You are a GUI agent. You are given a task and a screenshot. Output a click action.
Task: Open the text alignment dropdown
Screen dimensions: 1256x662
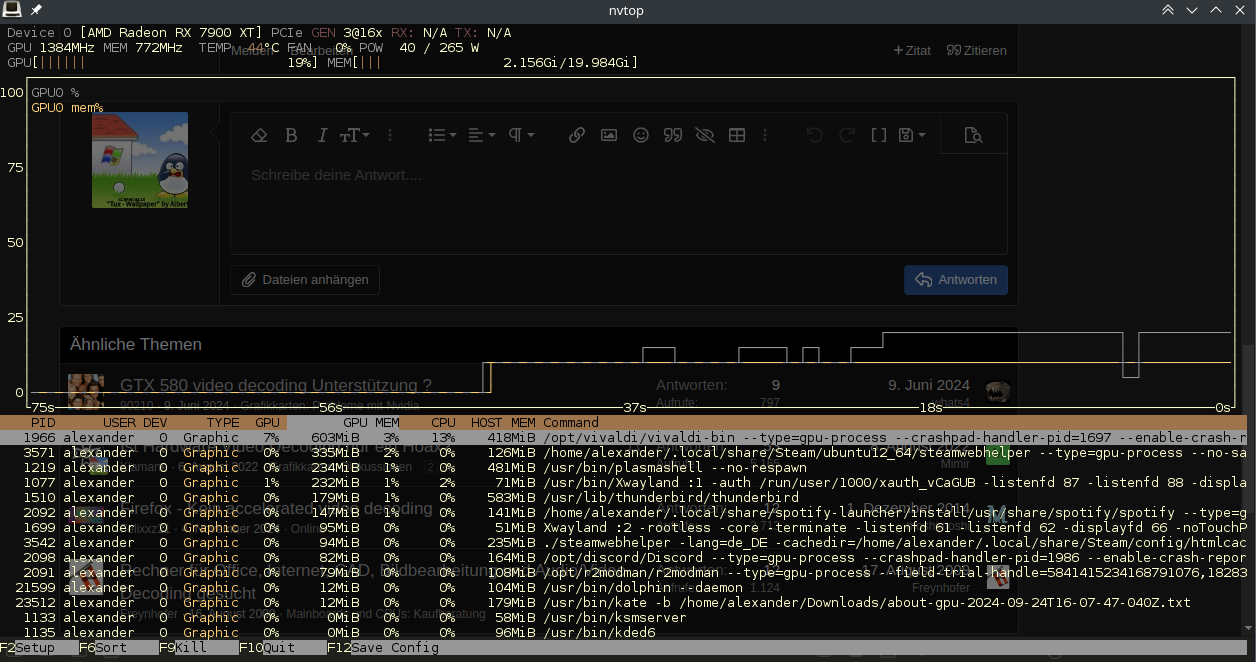click(482, 135)
